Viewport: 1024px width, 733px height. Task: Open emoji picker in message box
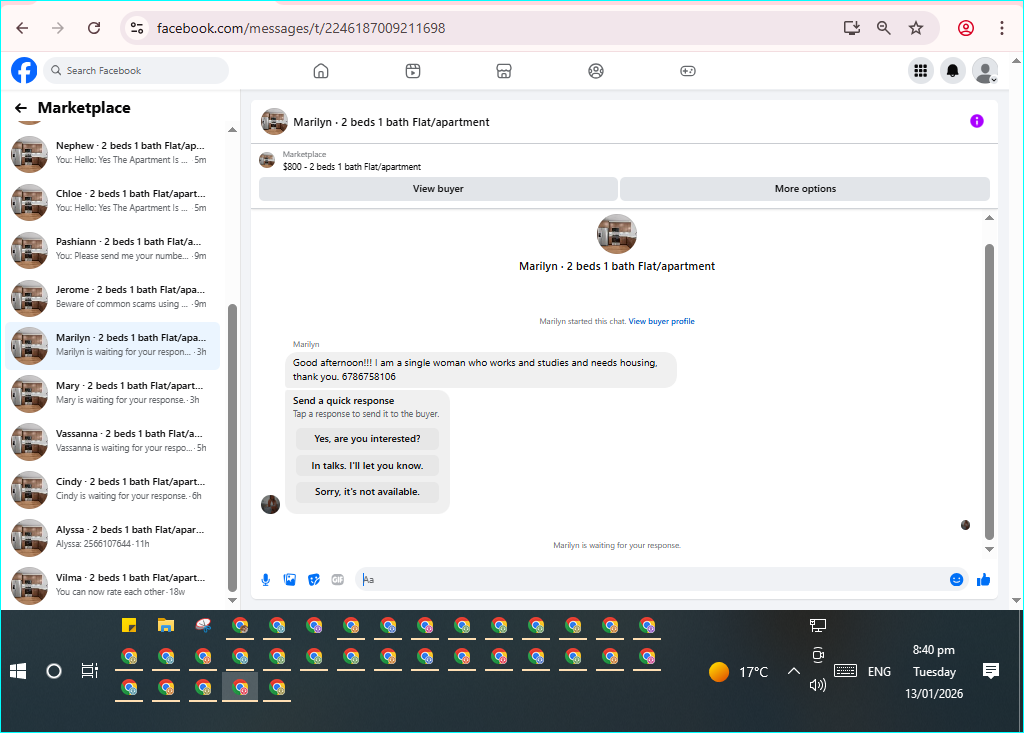pyautogui.click(x=956, y=579)
